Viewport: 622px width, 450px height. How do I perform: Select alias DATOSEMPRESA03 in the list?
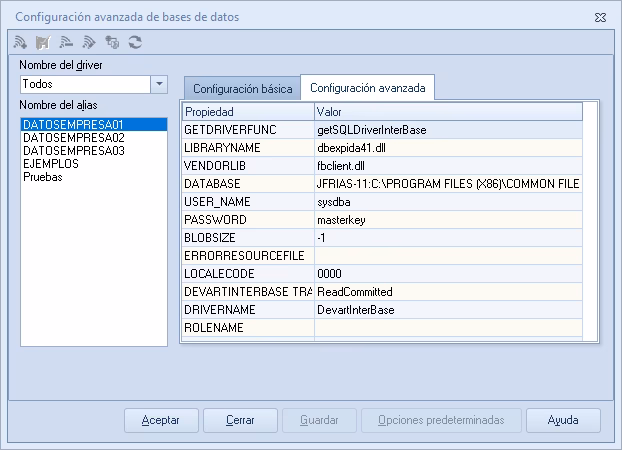94,151
